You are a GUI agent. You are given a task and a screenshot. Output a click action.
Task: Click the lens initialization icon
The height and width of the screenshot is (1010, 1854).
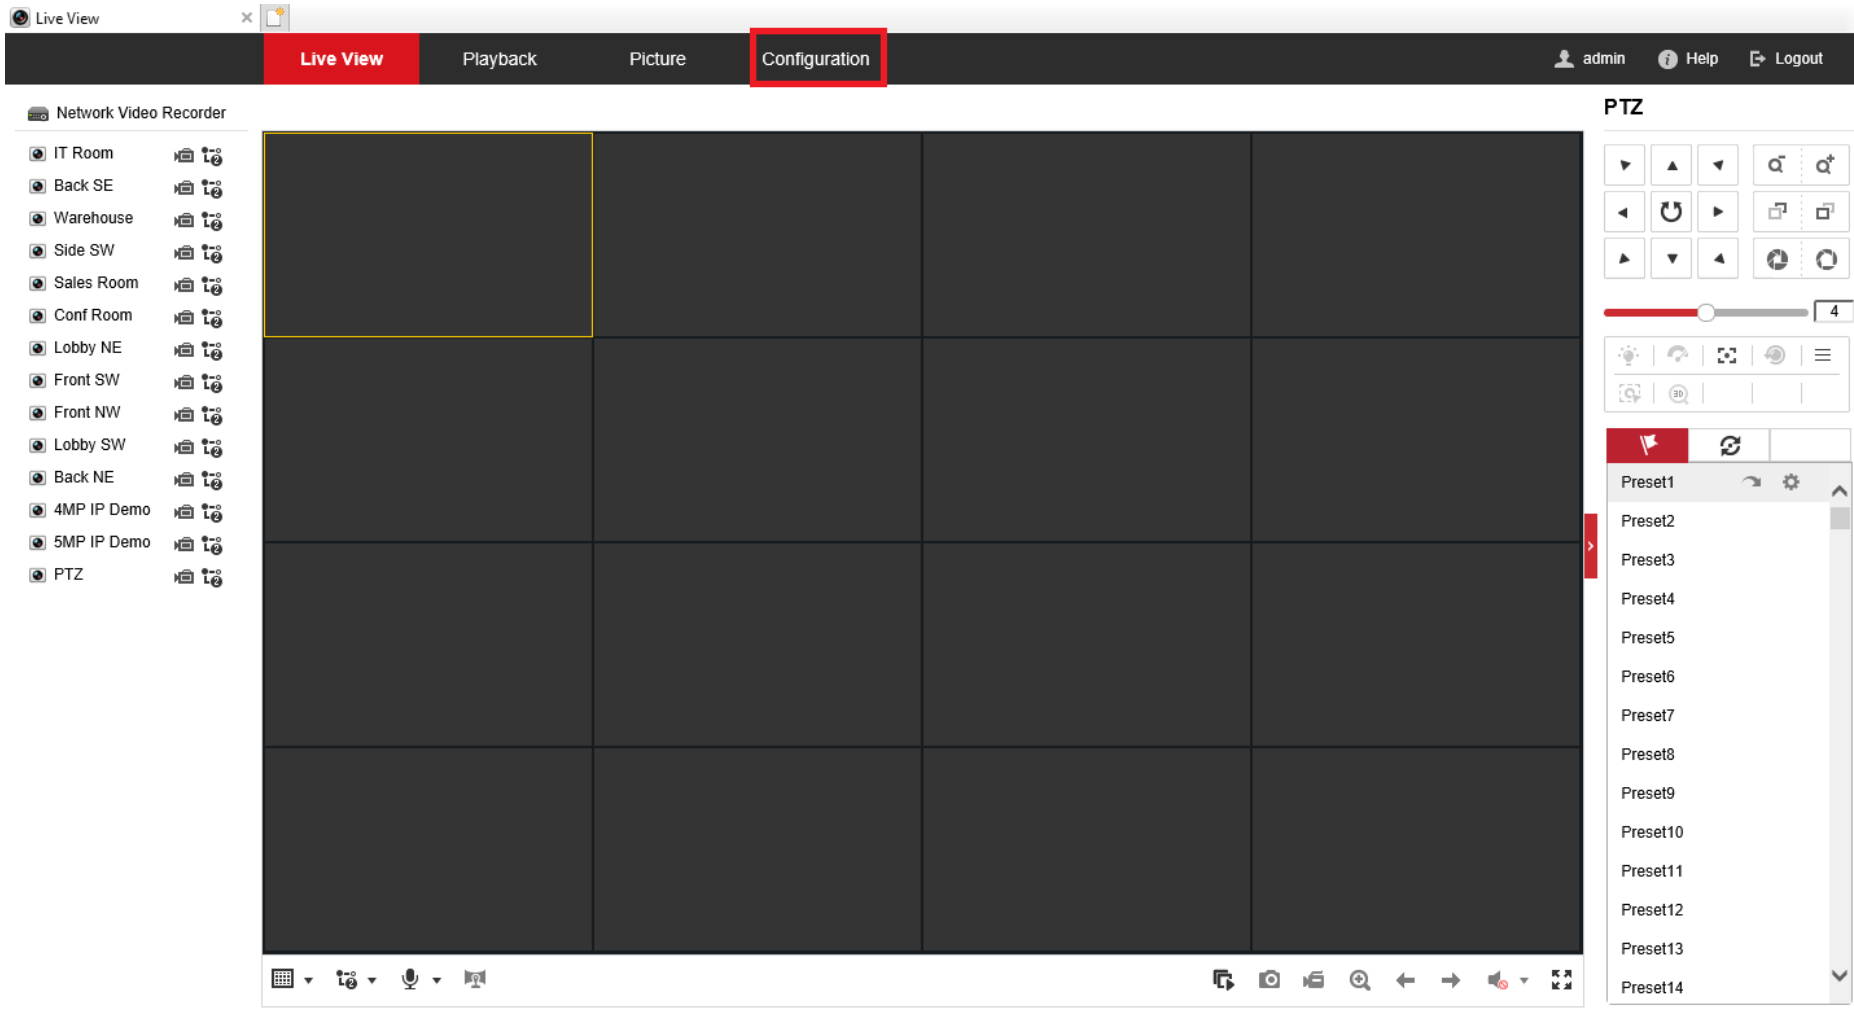[1775, 355]
